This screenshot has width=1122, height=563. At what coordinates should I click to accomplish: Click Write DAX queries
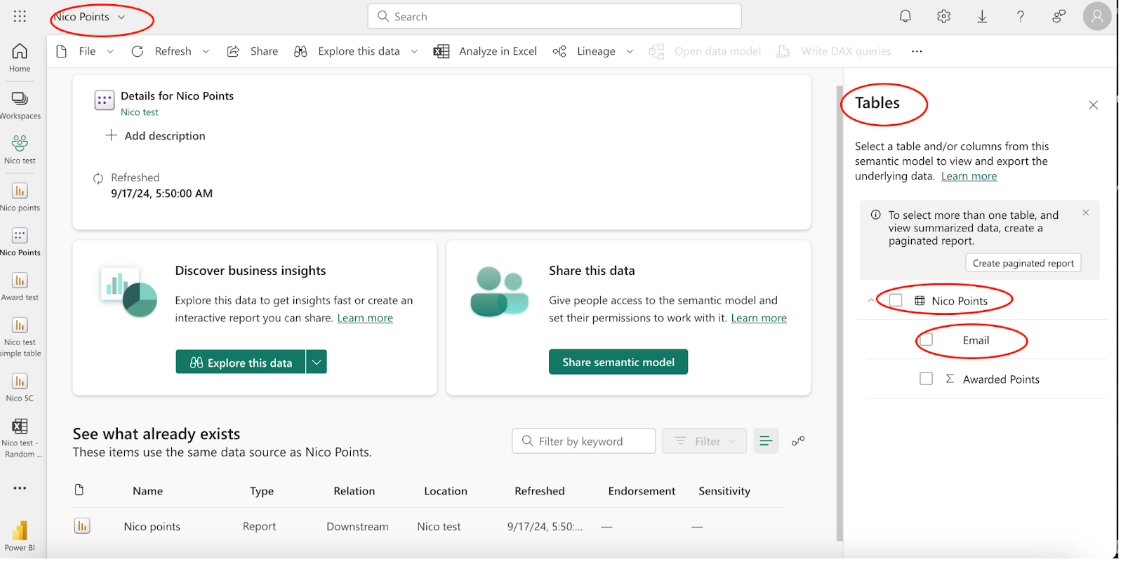tap(834, 52)
